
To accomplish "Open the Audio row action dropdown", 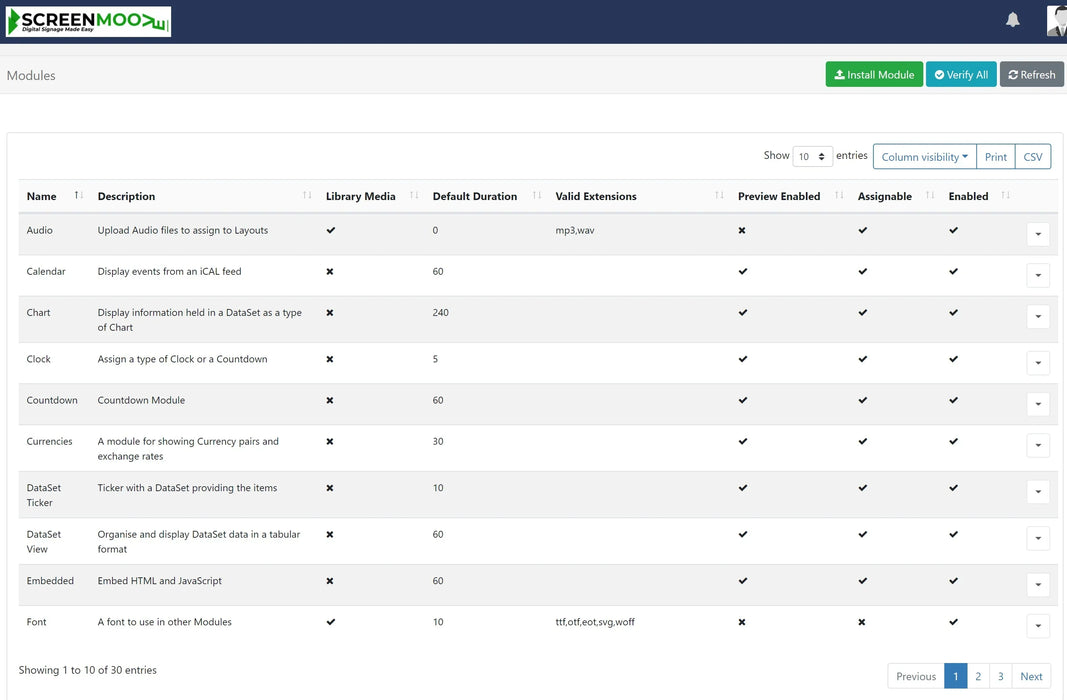I will (1038, 234).
